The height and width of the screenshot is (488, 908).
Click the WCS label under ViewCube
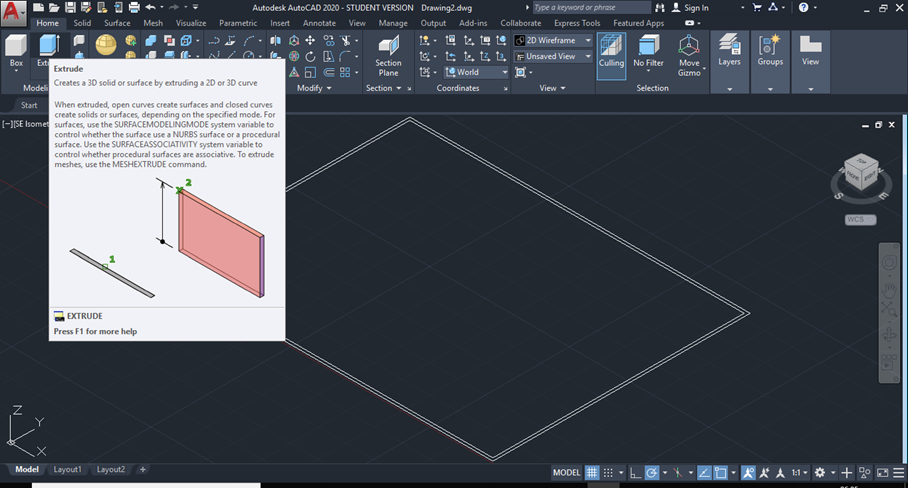(x=860, y=219)
